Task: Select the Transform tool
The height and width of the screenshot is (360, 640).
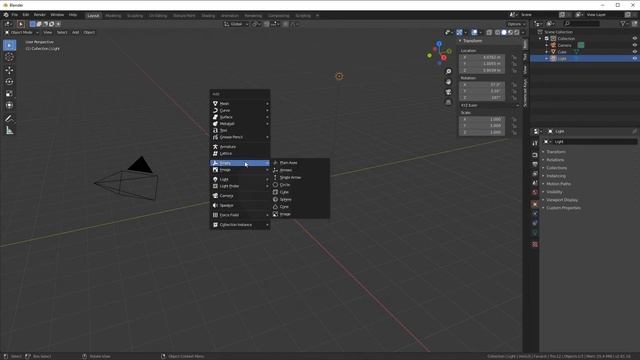Action: [9, 105]
